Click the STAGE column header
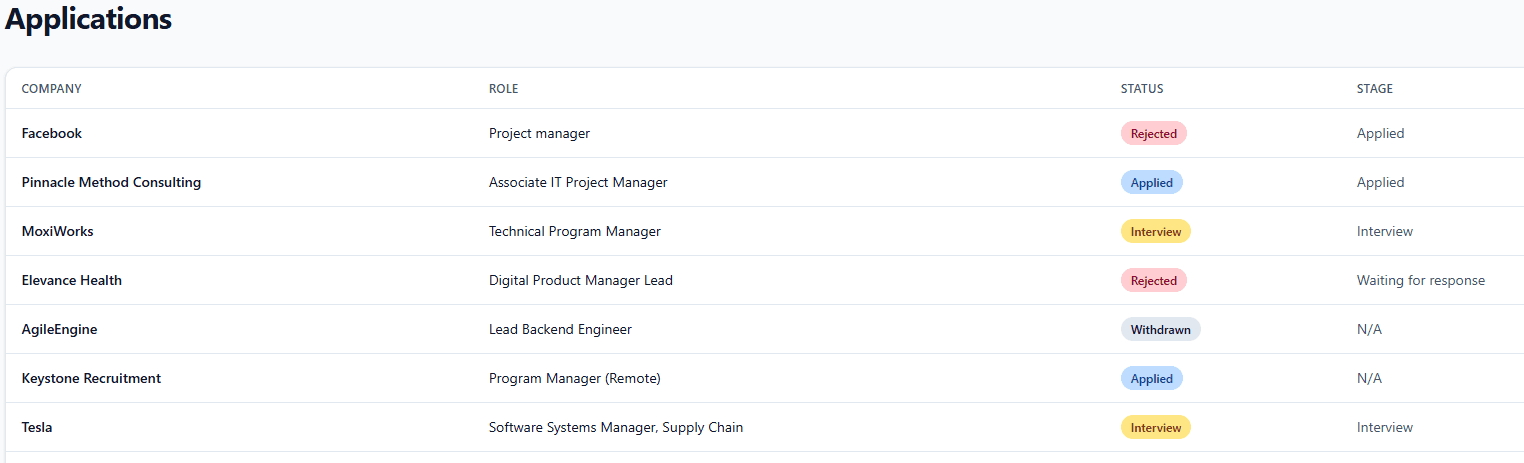This screenshot has width=1524, height=463. [x=1375, y=89]
